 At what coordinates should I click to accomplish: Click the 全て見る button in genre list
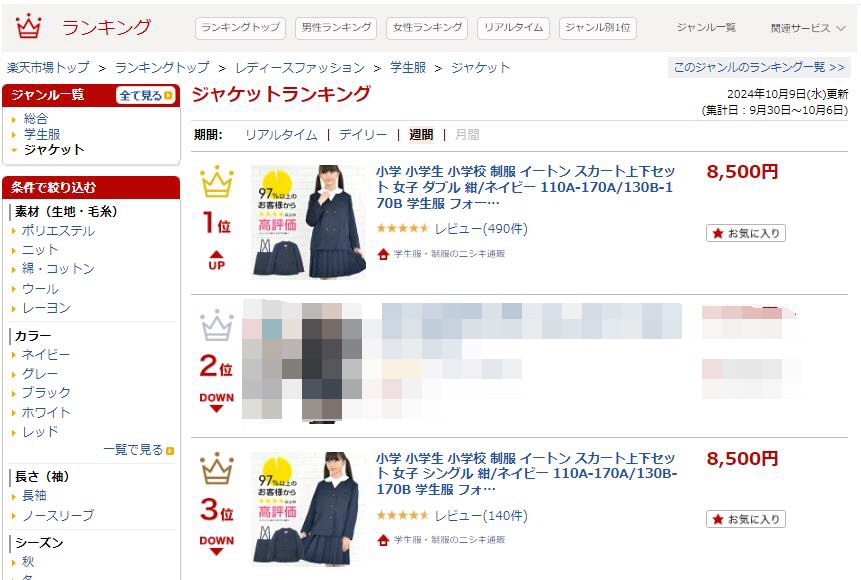click(146, 96)
